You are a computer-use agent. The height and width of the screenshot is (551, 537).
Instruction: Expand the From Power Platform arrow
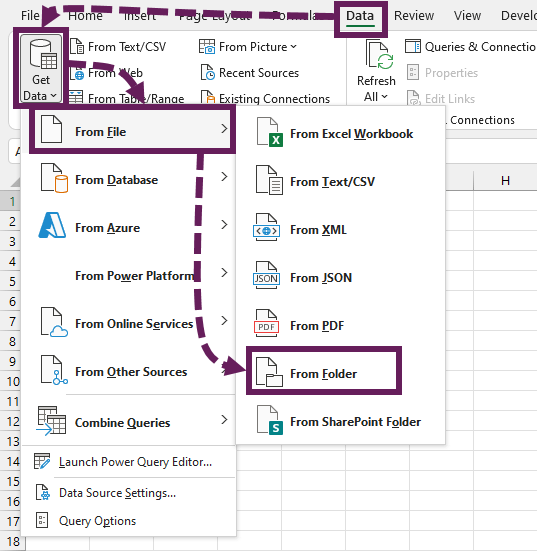coord(224,272)
